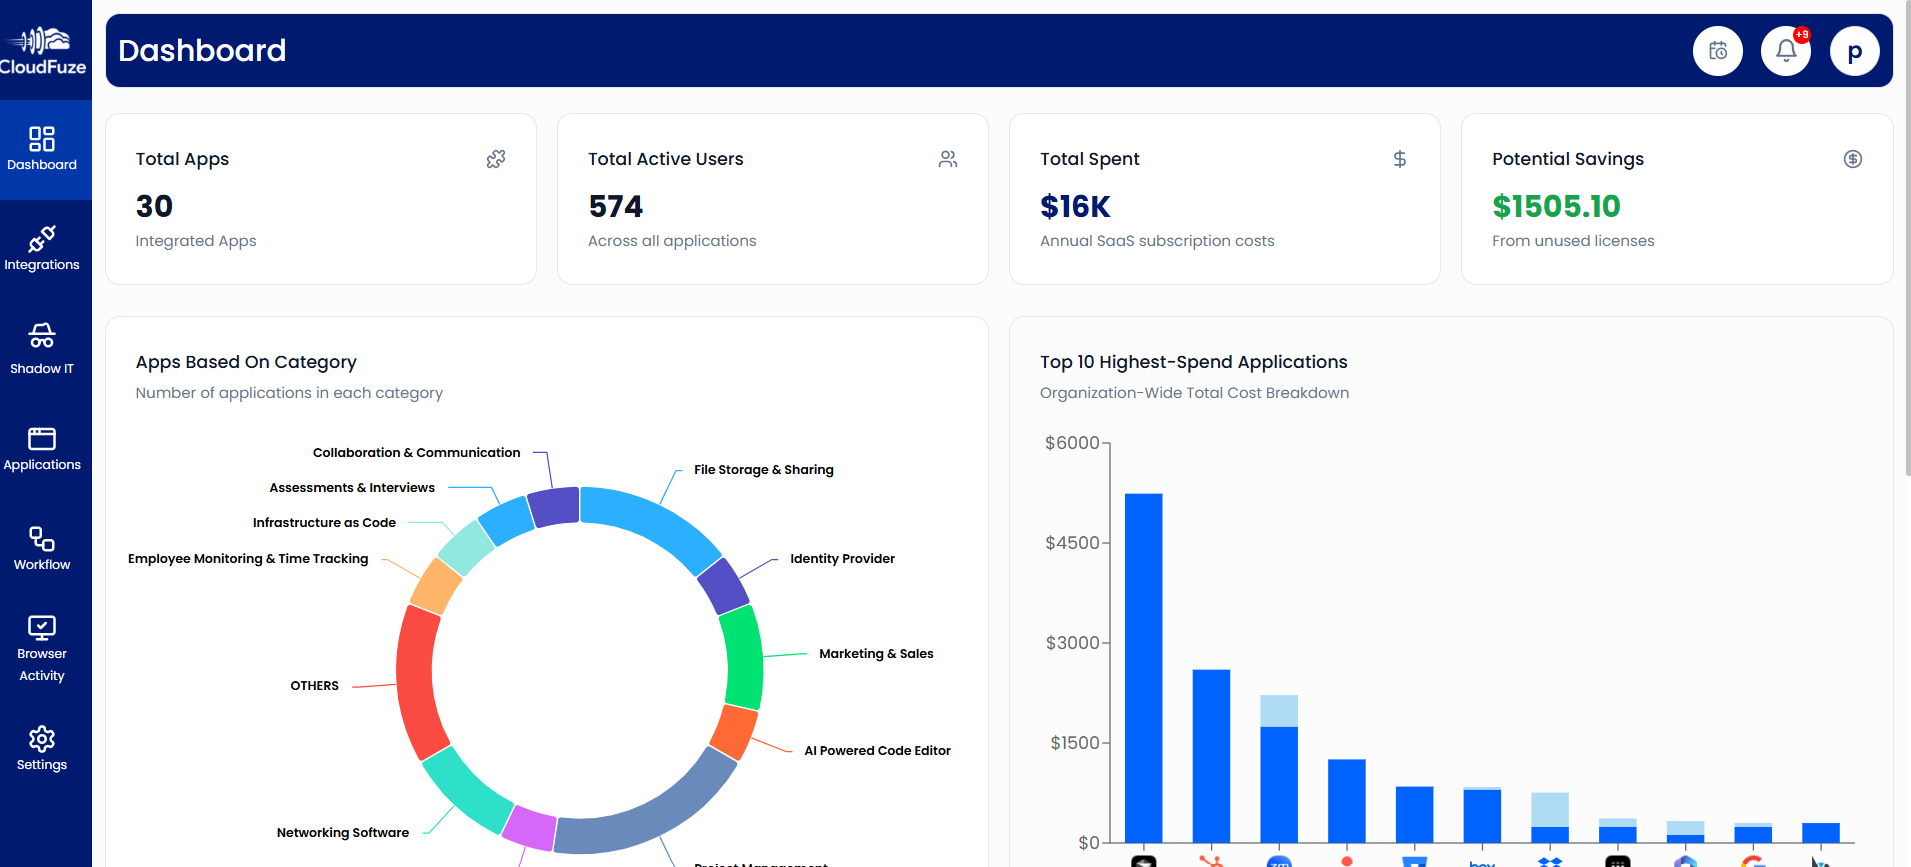Open Settings from the sidebar
Image resolution: width=1911 pixels, height=867 pixels.
pos(42,749)
